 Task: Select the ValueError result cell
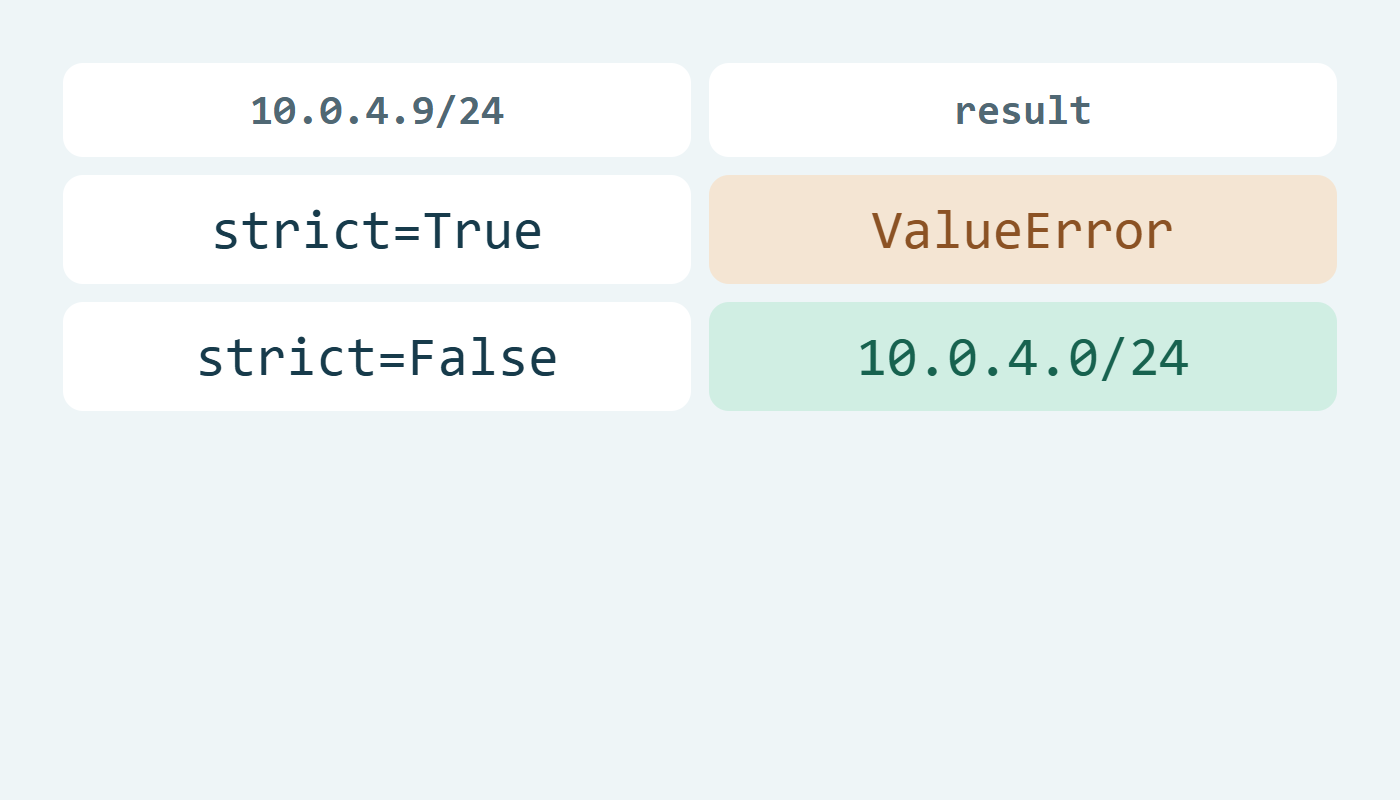tap(1023, 230)
